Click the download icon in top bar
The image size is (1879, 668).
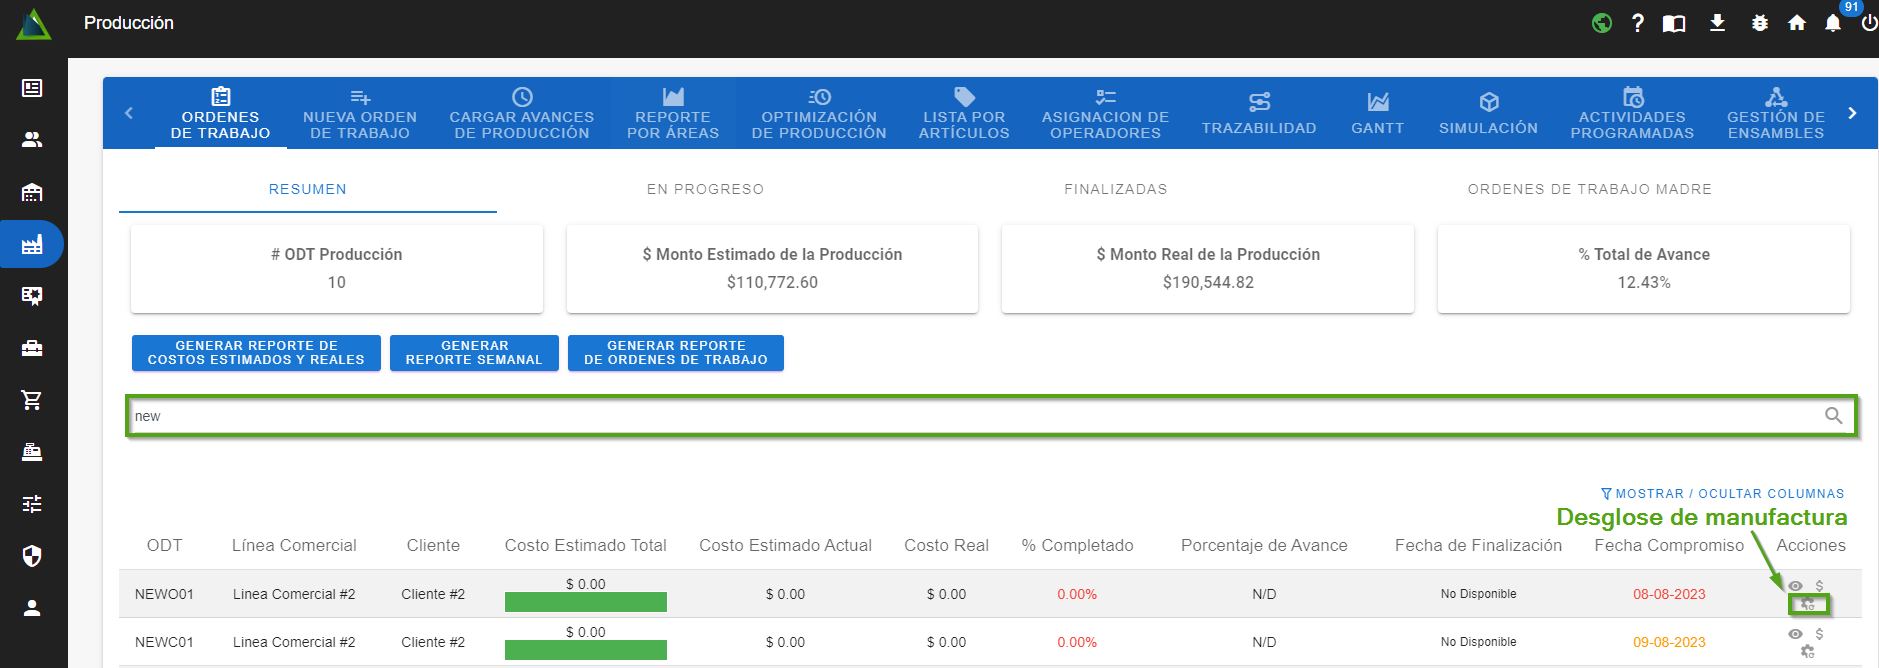[x=1717, y=23]
